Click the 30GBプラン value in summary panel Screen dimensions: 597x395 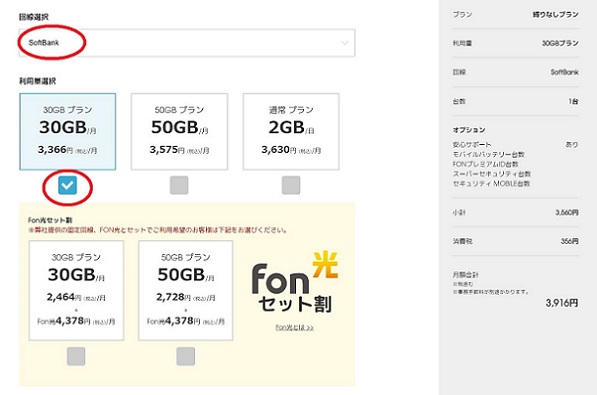[x=560, y=43]
